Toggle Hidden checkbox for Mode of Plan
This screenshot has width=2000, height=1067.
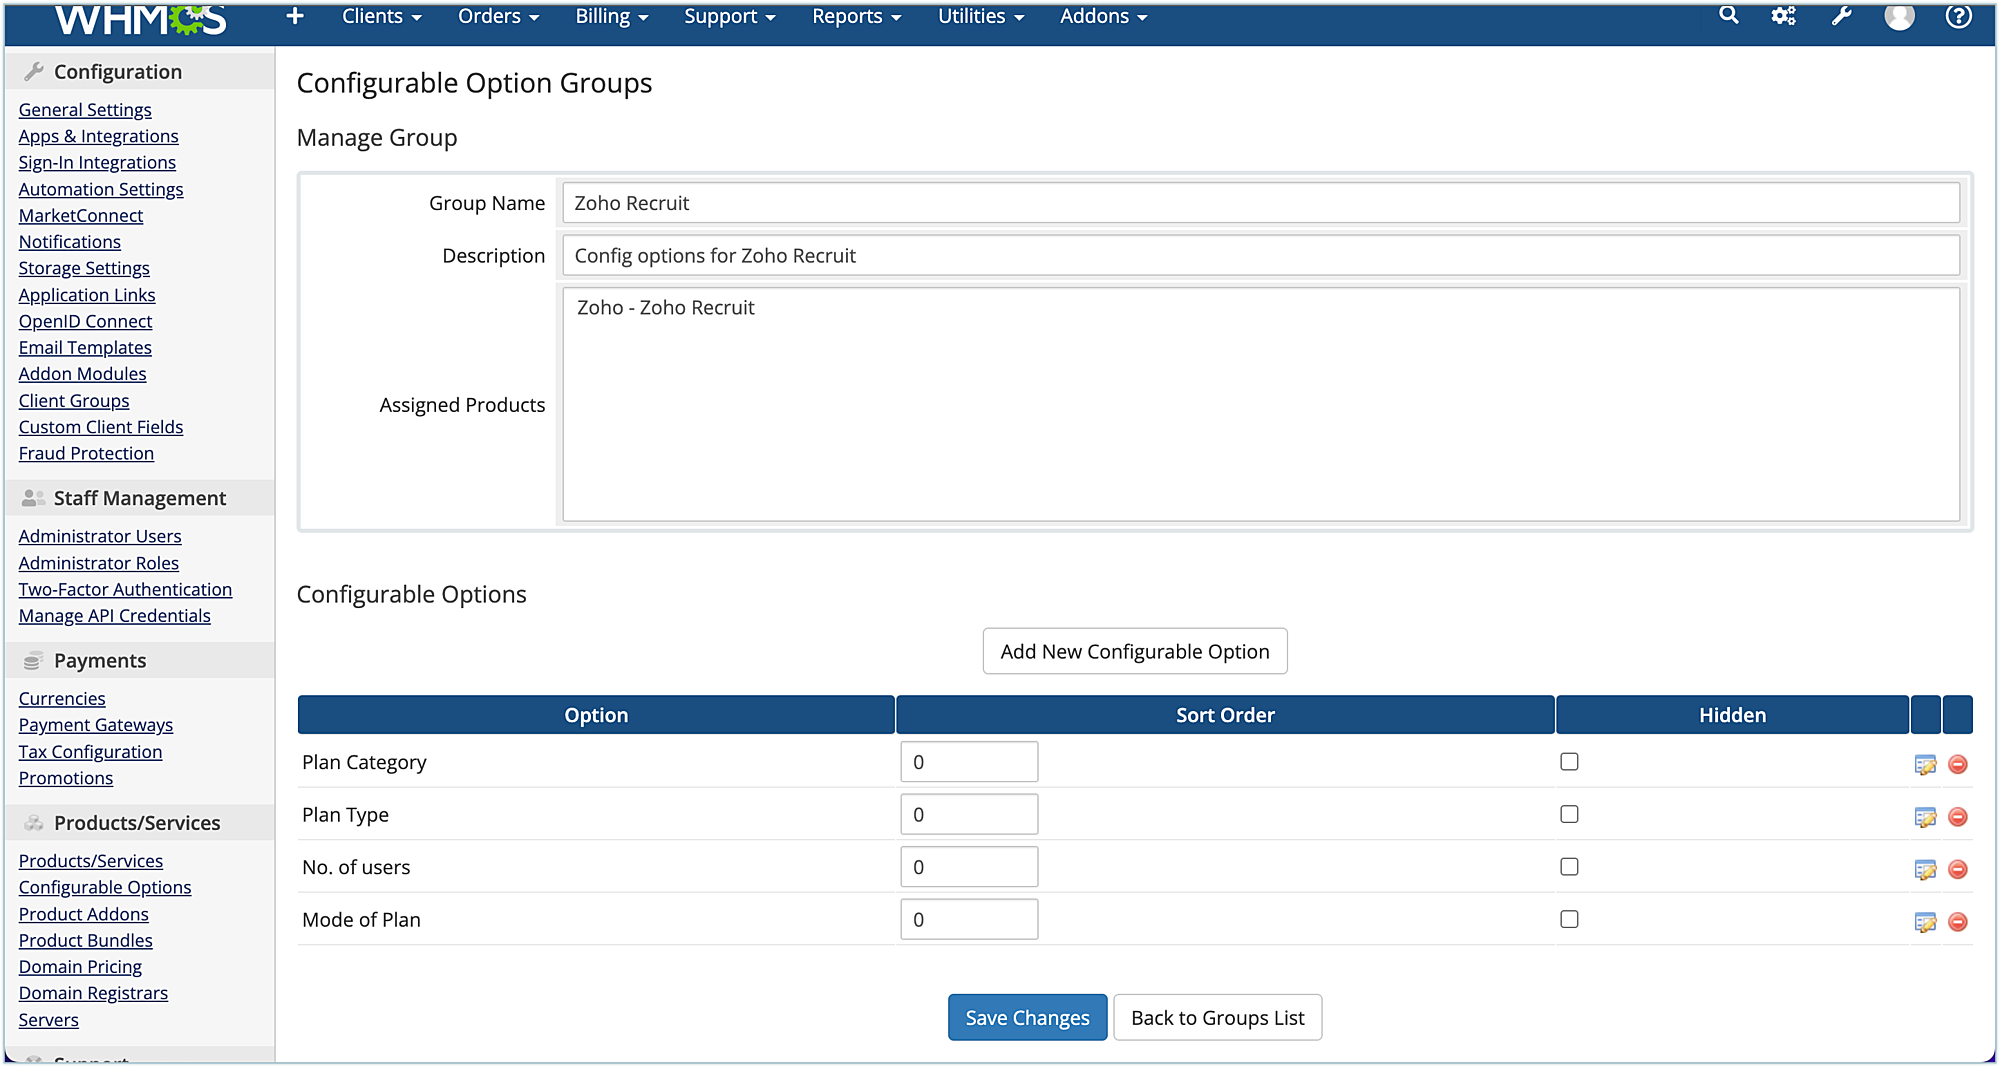tap(1569, 919)
